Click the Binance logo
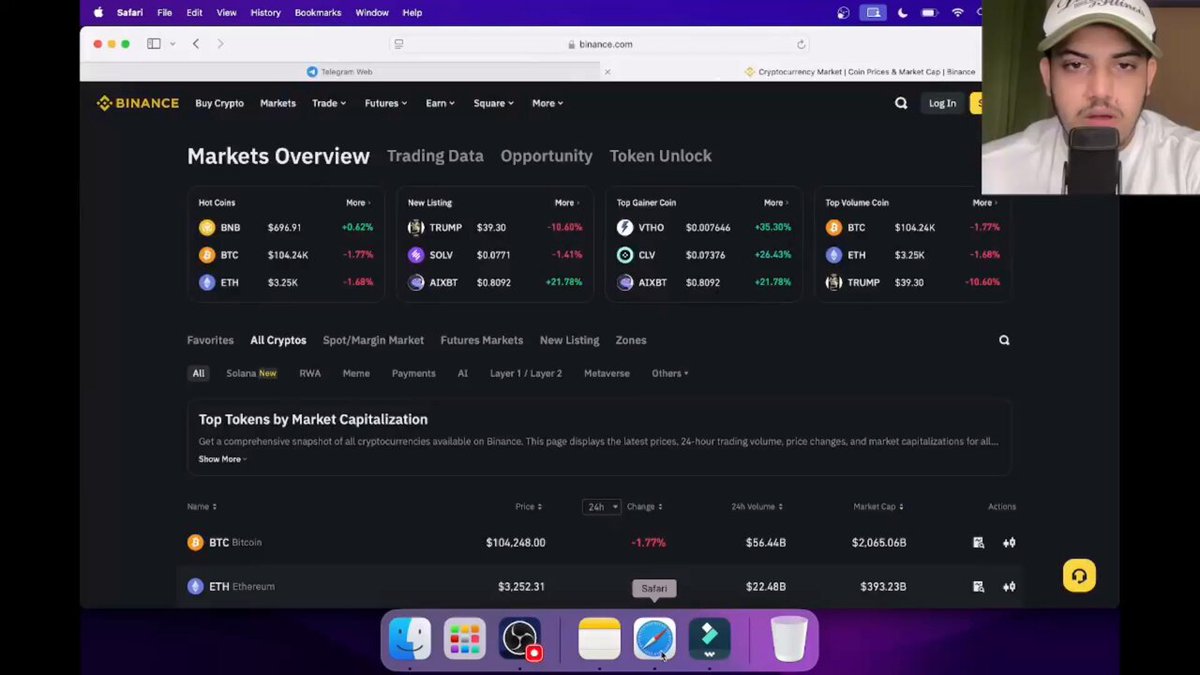 point(137,103)
